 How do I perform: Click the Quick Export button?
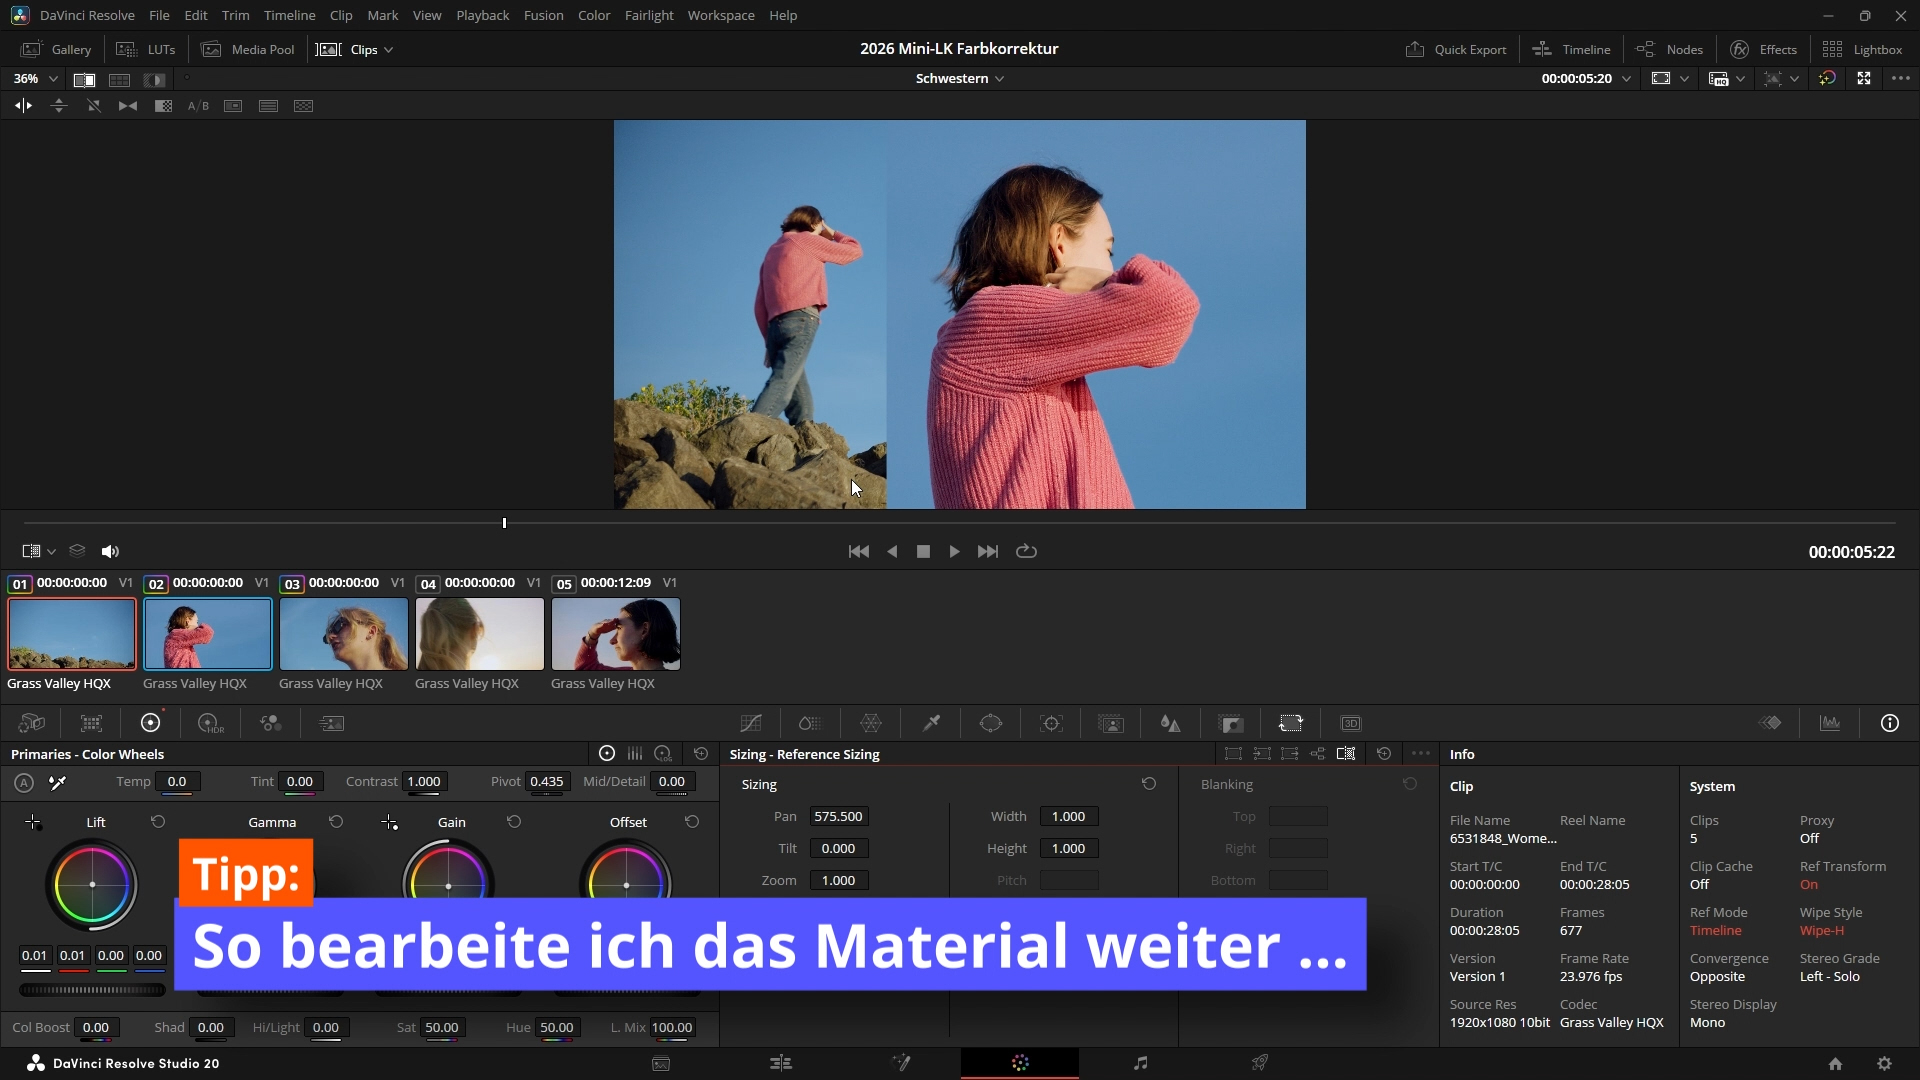(1455, 49)
